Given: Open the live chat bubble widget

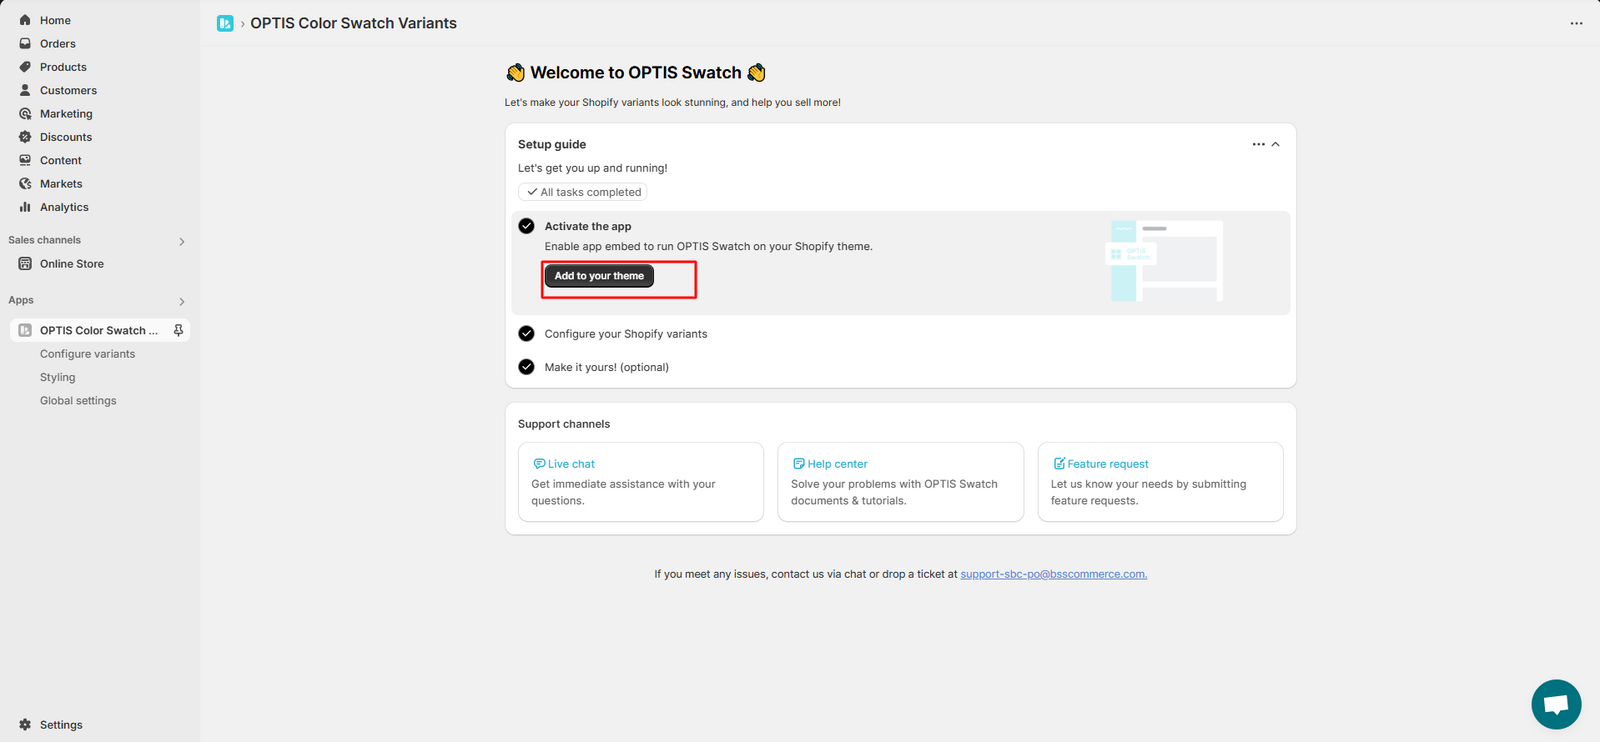Looking at the screenshot, I should click(1556, 704).
